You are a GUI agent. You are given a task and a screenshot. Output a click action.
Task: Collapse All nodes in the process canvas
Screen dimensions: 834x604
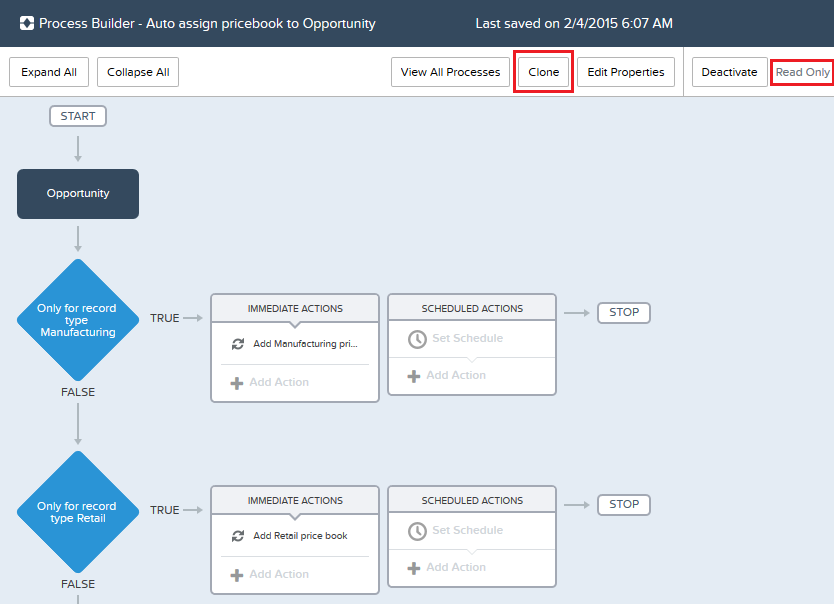click(x=137, y=72)
